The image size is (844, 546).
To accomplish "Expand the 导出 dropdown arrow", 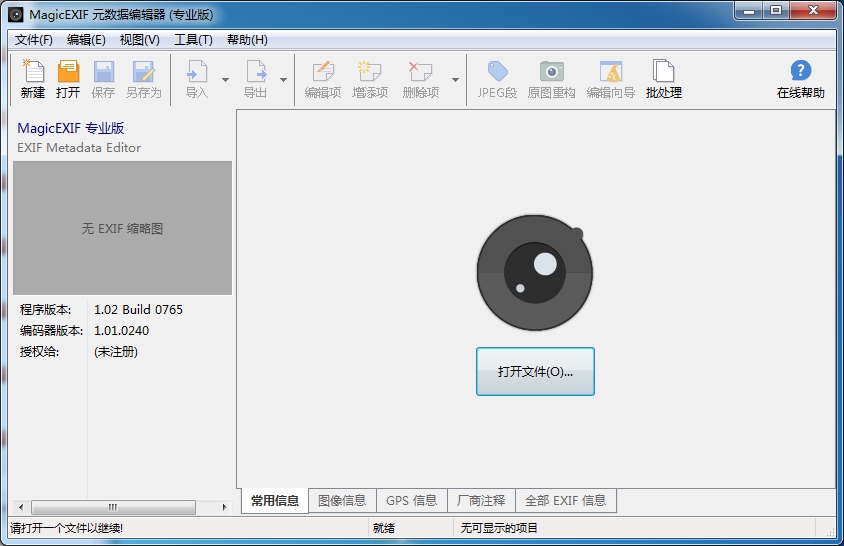I will [283, 80].
